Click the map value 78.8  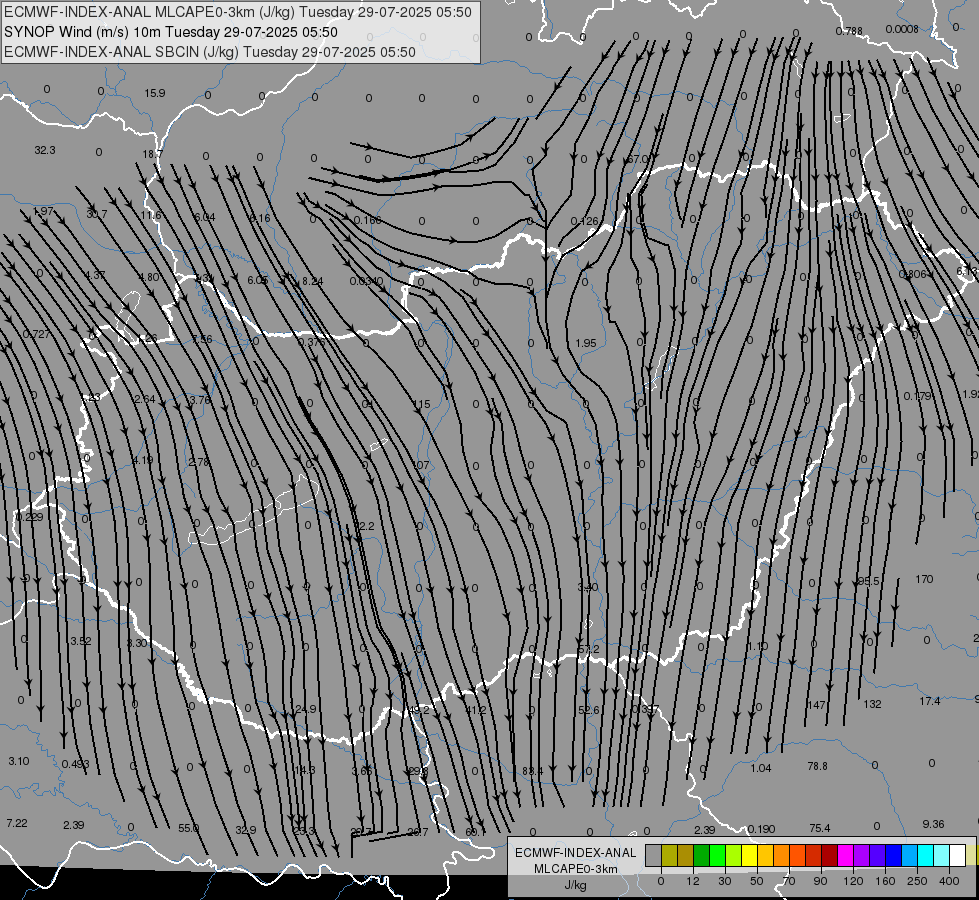pyautogui.click(x=817, y=765)
